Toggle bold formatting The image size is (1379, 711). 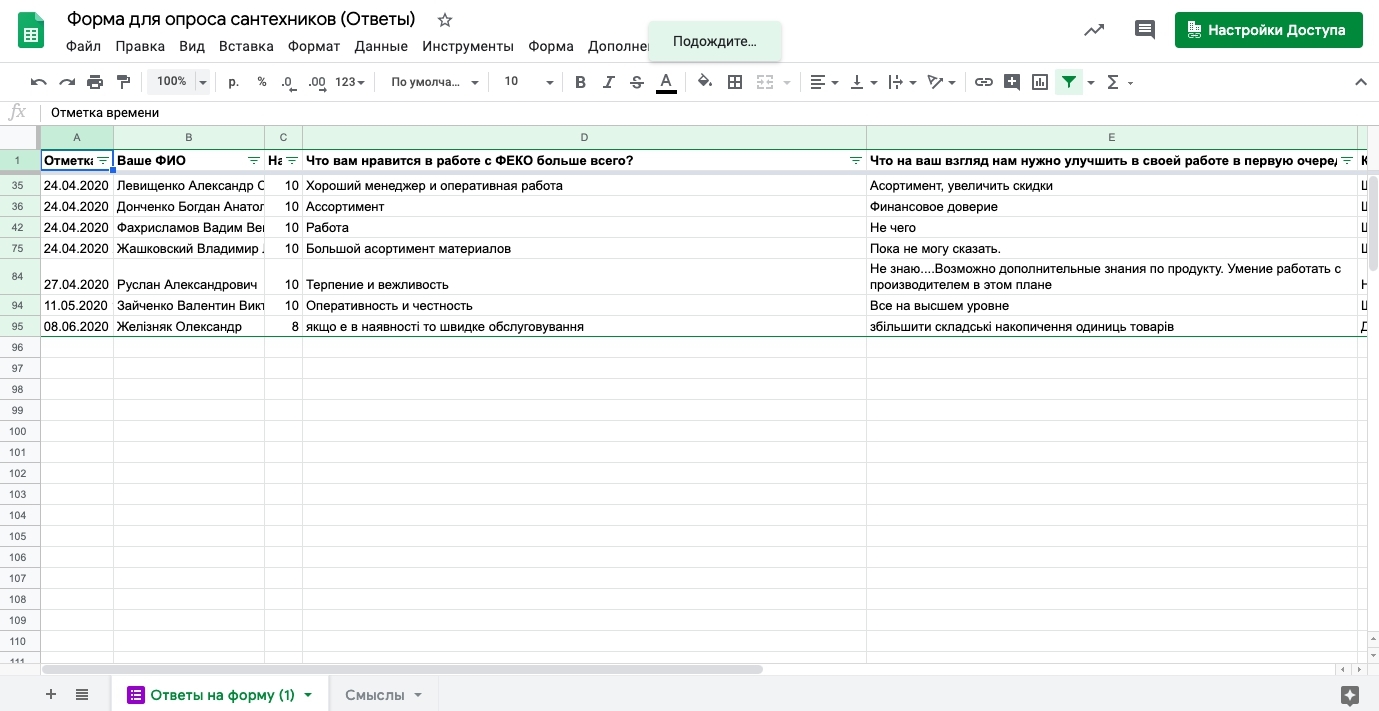pyautogui.click(x=580, y=82)
